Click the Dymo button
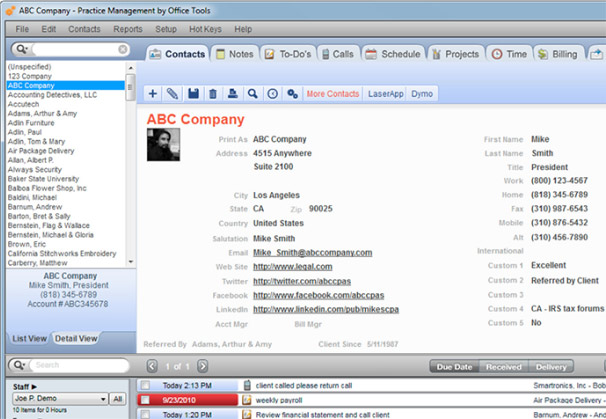 pyautogui.click(x=422, y=94)
